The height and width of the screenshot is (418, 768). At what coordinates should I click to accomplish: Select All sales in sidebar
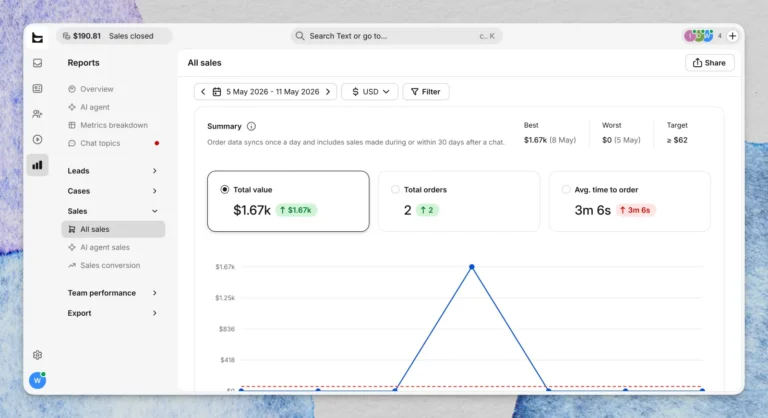point(113,229)
